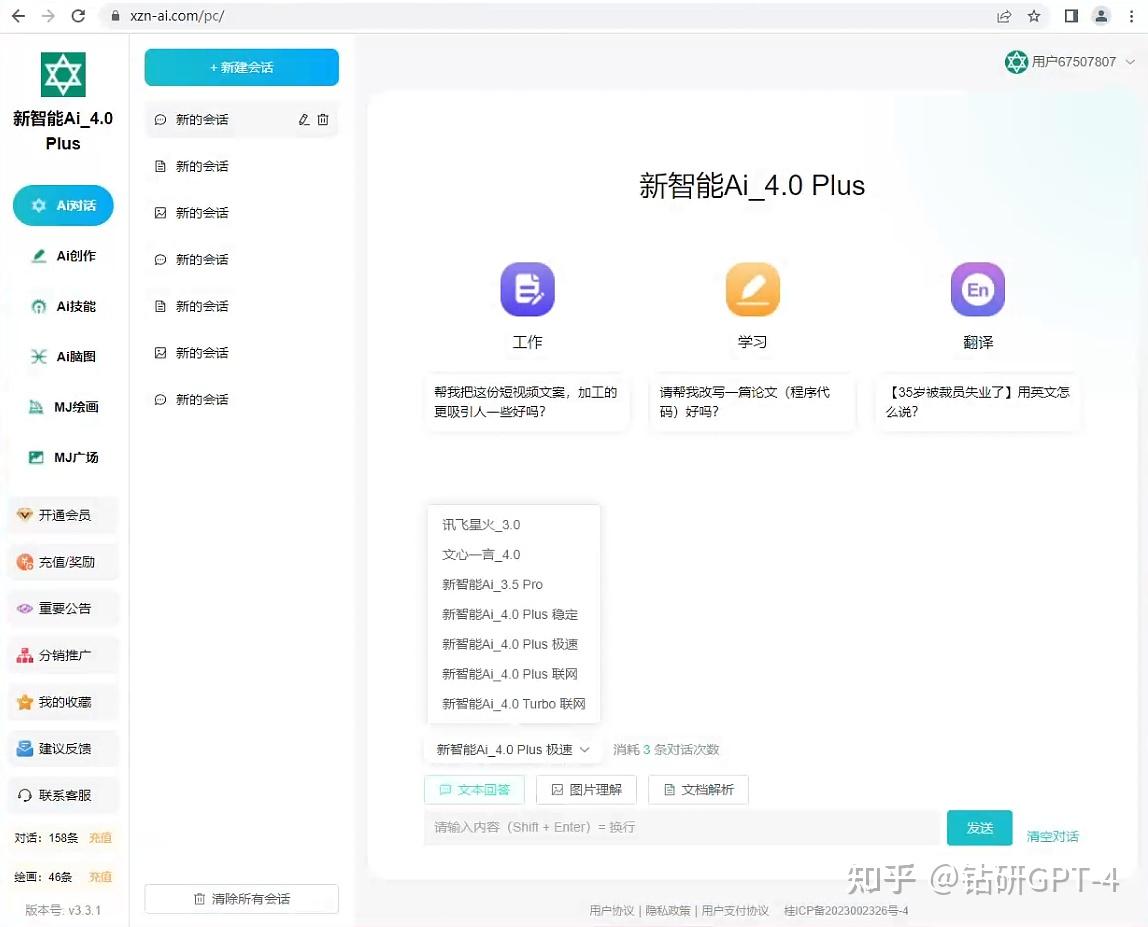Expand the 用户67507807 account dropdown

point(1130,62)
